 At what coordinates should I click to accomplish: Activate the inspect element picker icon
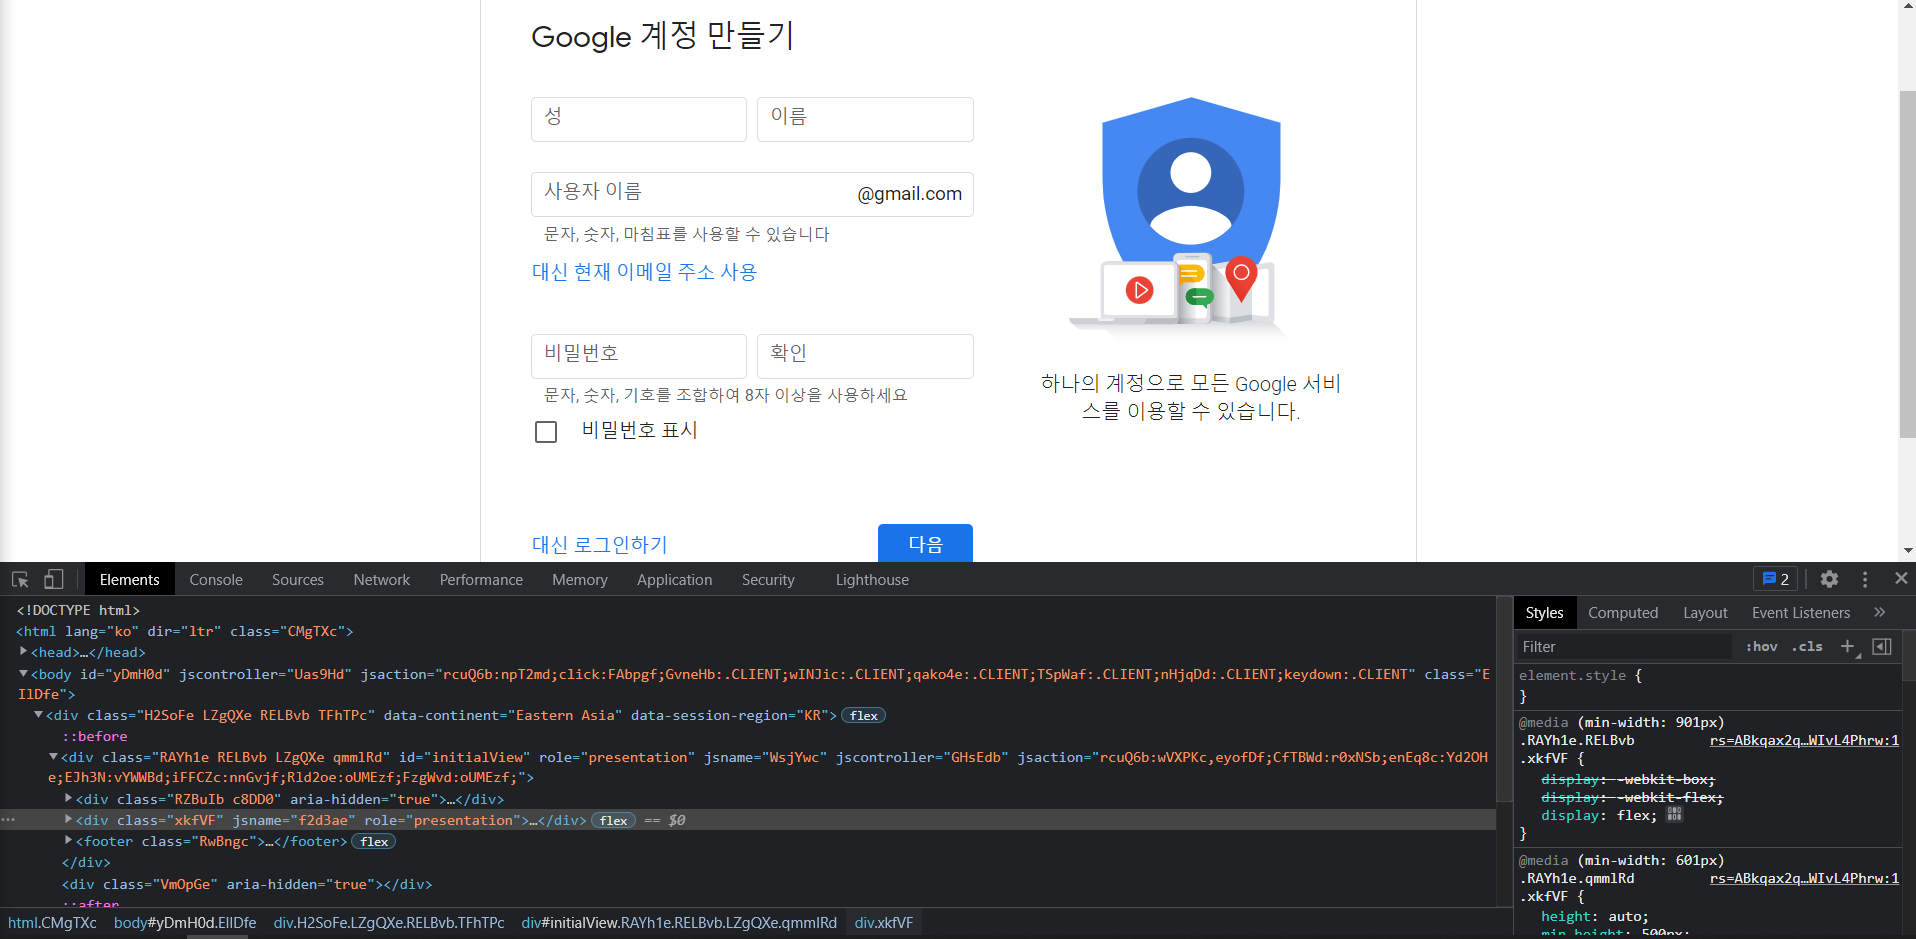coord(20,579)
